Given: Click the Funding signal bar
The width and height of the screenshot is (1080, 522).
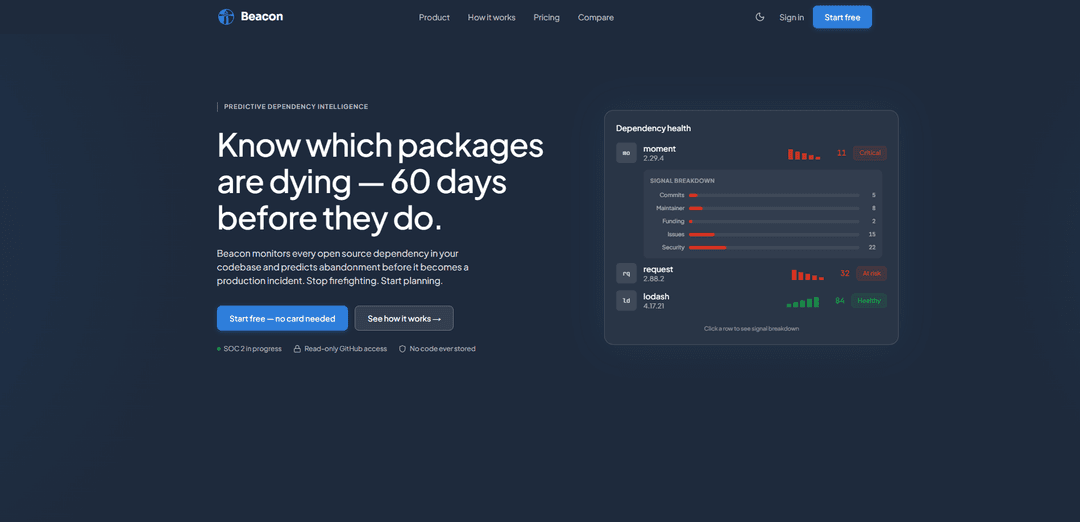Looking at the screenshot, I should [774, 222].
